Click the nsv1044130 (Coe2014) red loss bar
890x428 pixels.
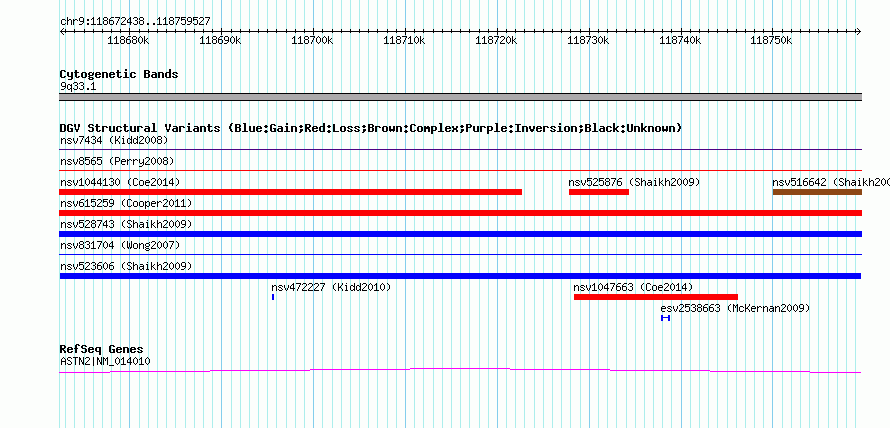[290, 192]
